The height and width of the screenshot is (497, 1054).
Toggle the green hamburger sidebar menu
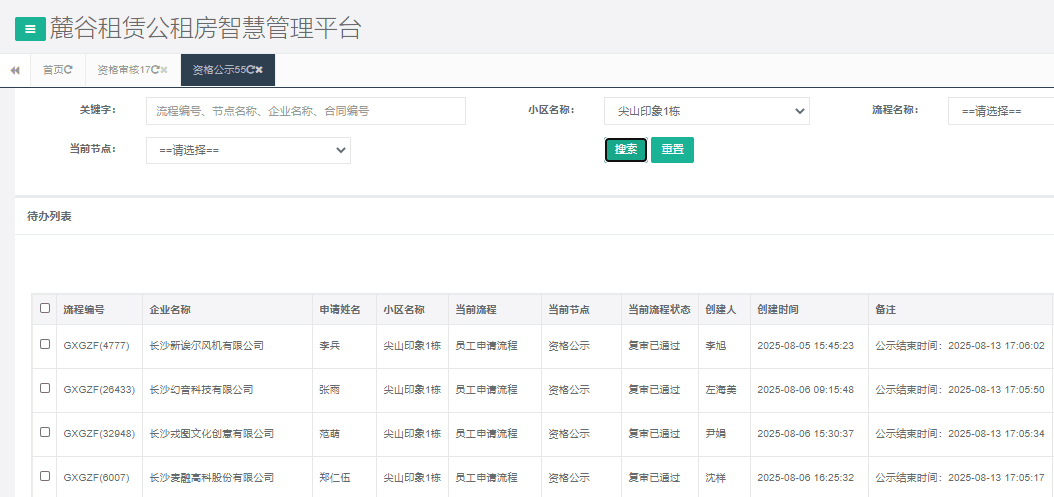tap(30, 29)
